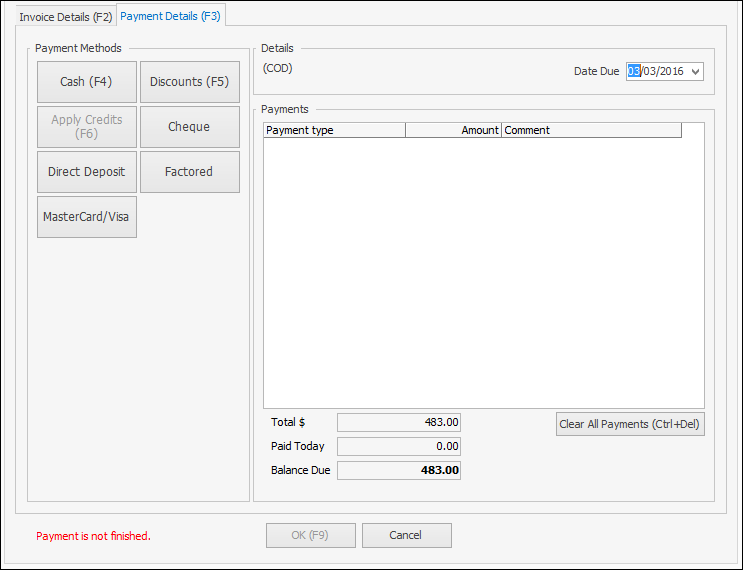The image size is (743, 570).
Task: Sort by Payment type column header
Action: click(335, 130)
